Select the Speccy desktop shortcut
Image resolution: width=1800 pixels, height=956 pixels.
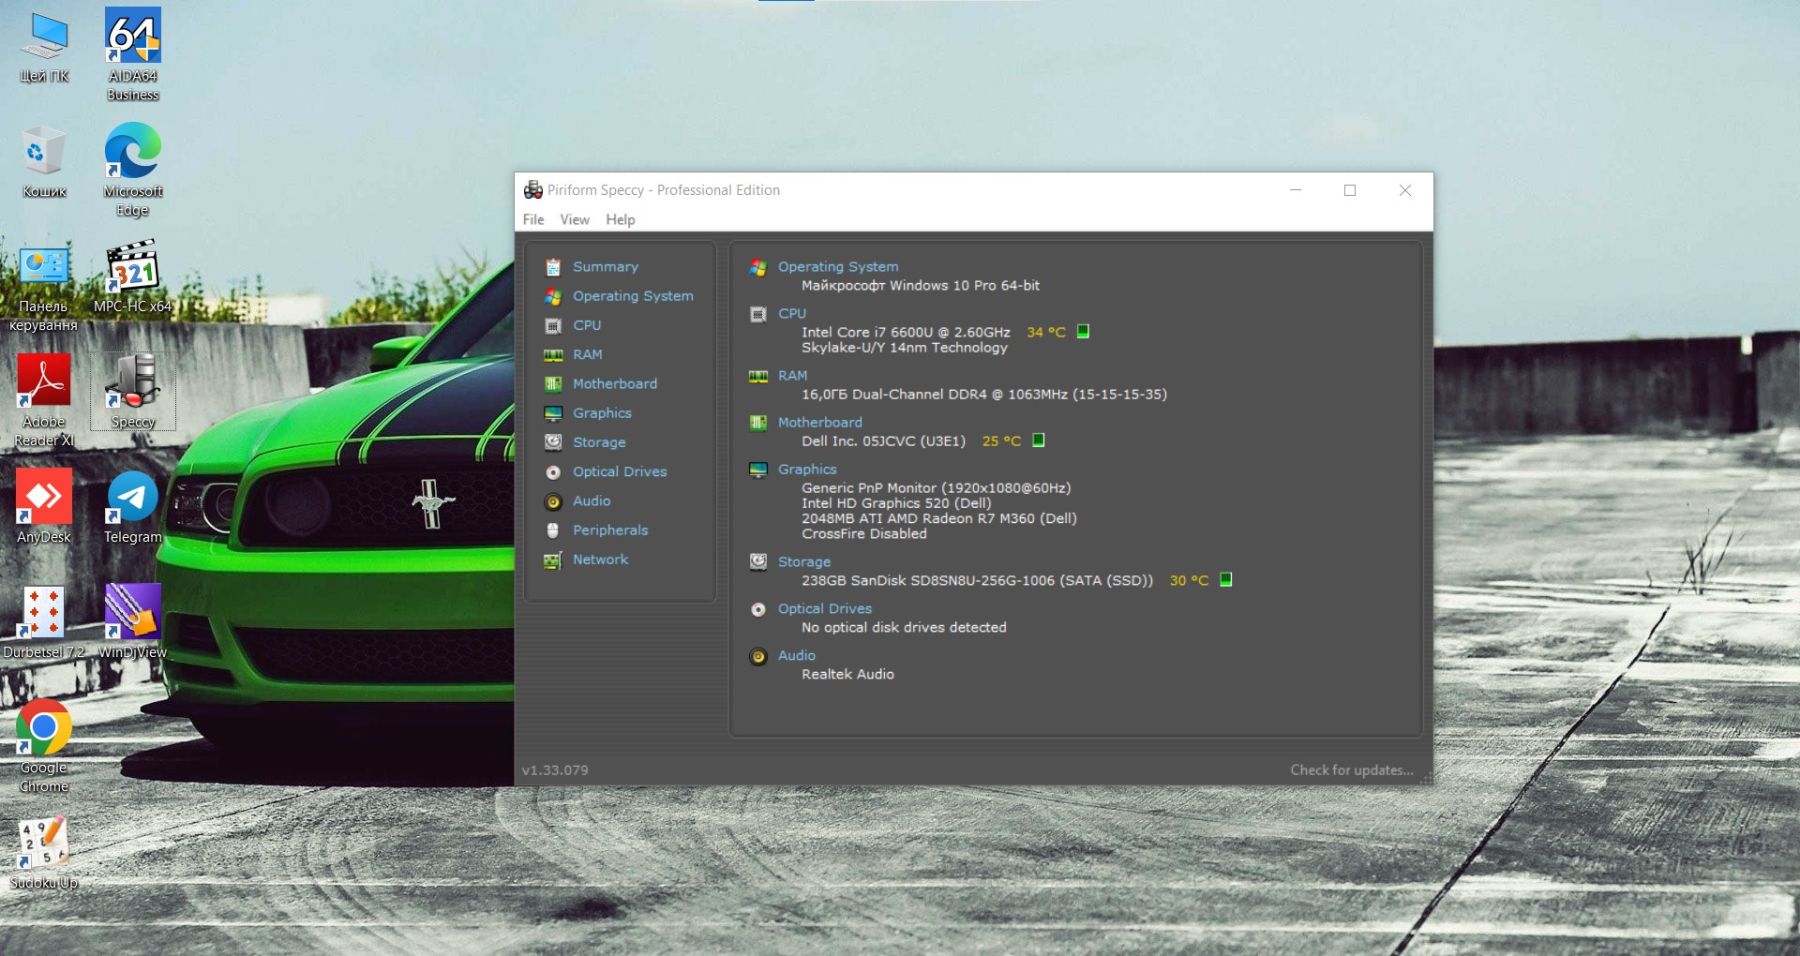(133, 391)
